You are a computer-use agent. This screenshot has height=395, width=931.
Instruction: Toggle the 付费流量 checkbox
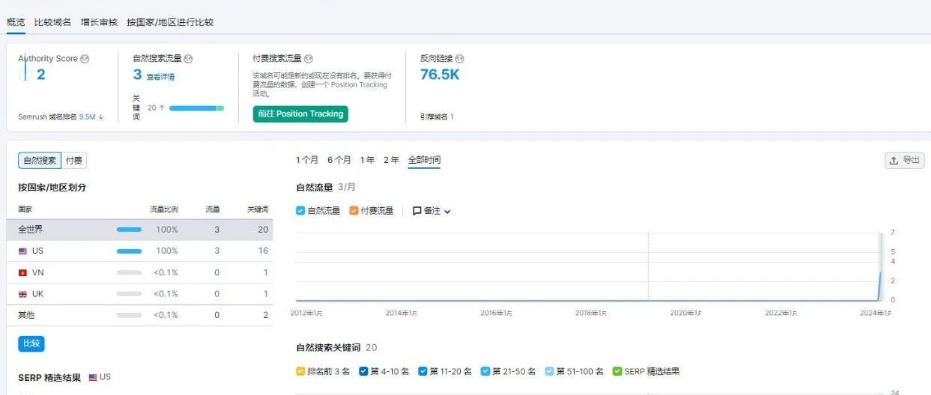click(354, 210)
